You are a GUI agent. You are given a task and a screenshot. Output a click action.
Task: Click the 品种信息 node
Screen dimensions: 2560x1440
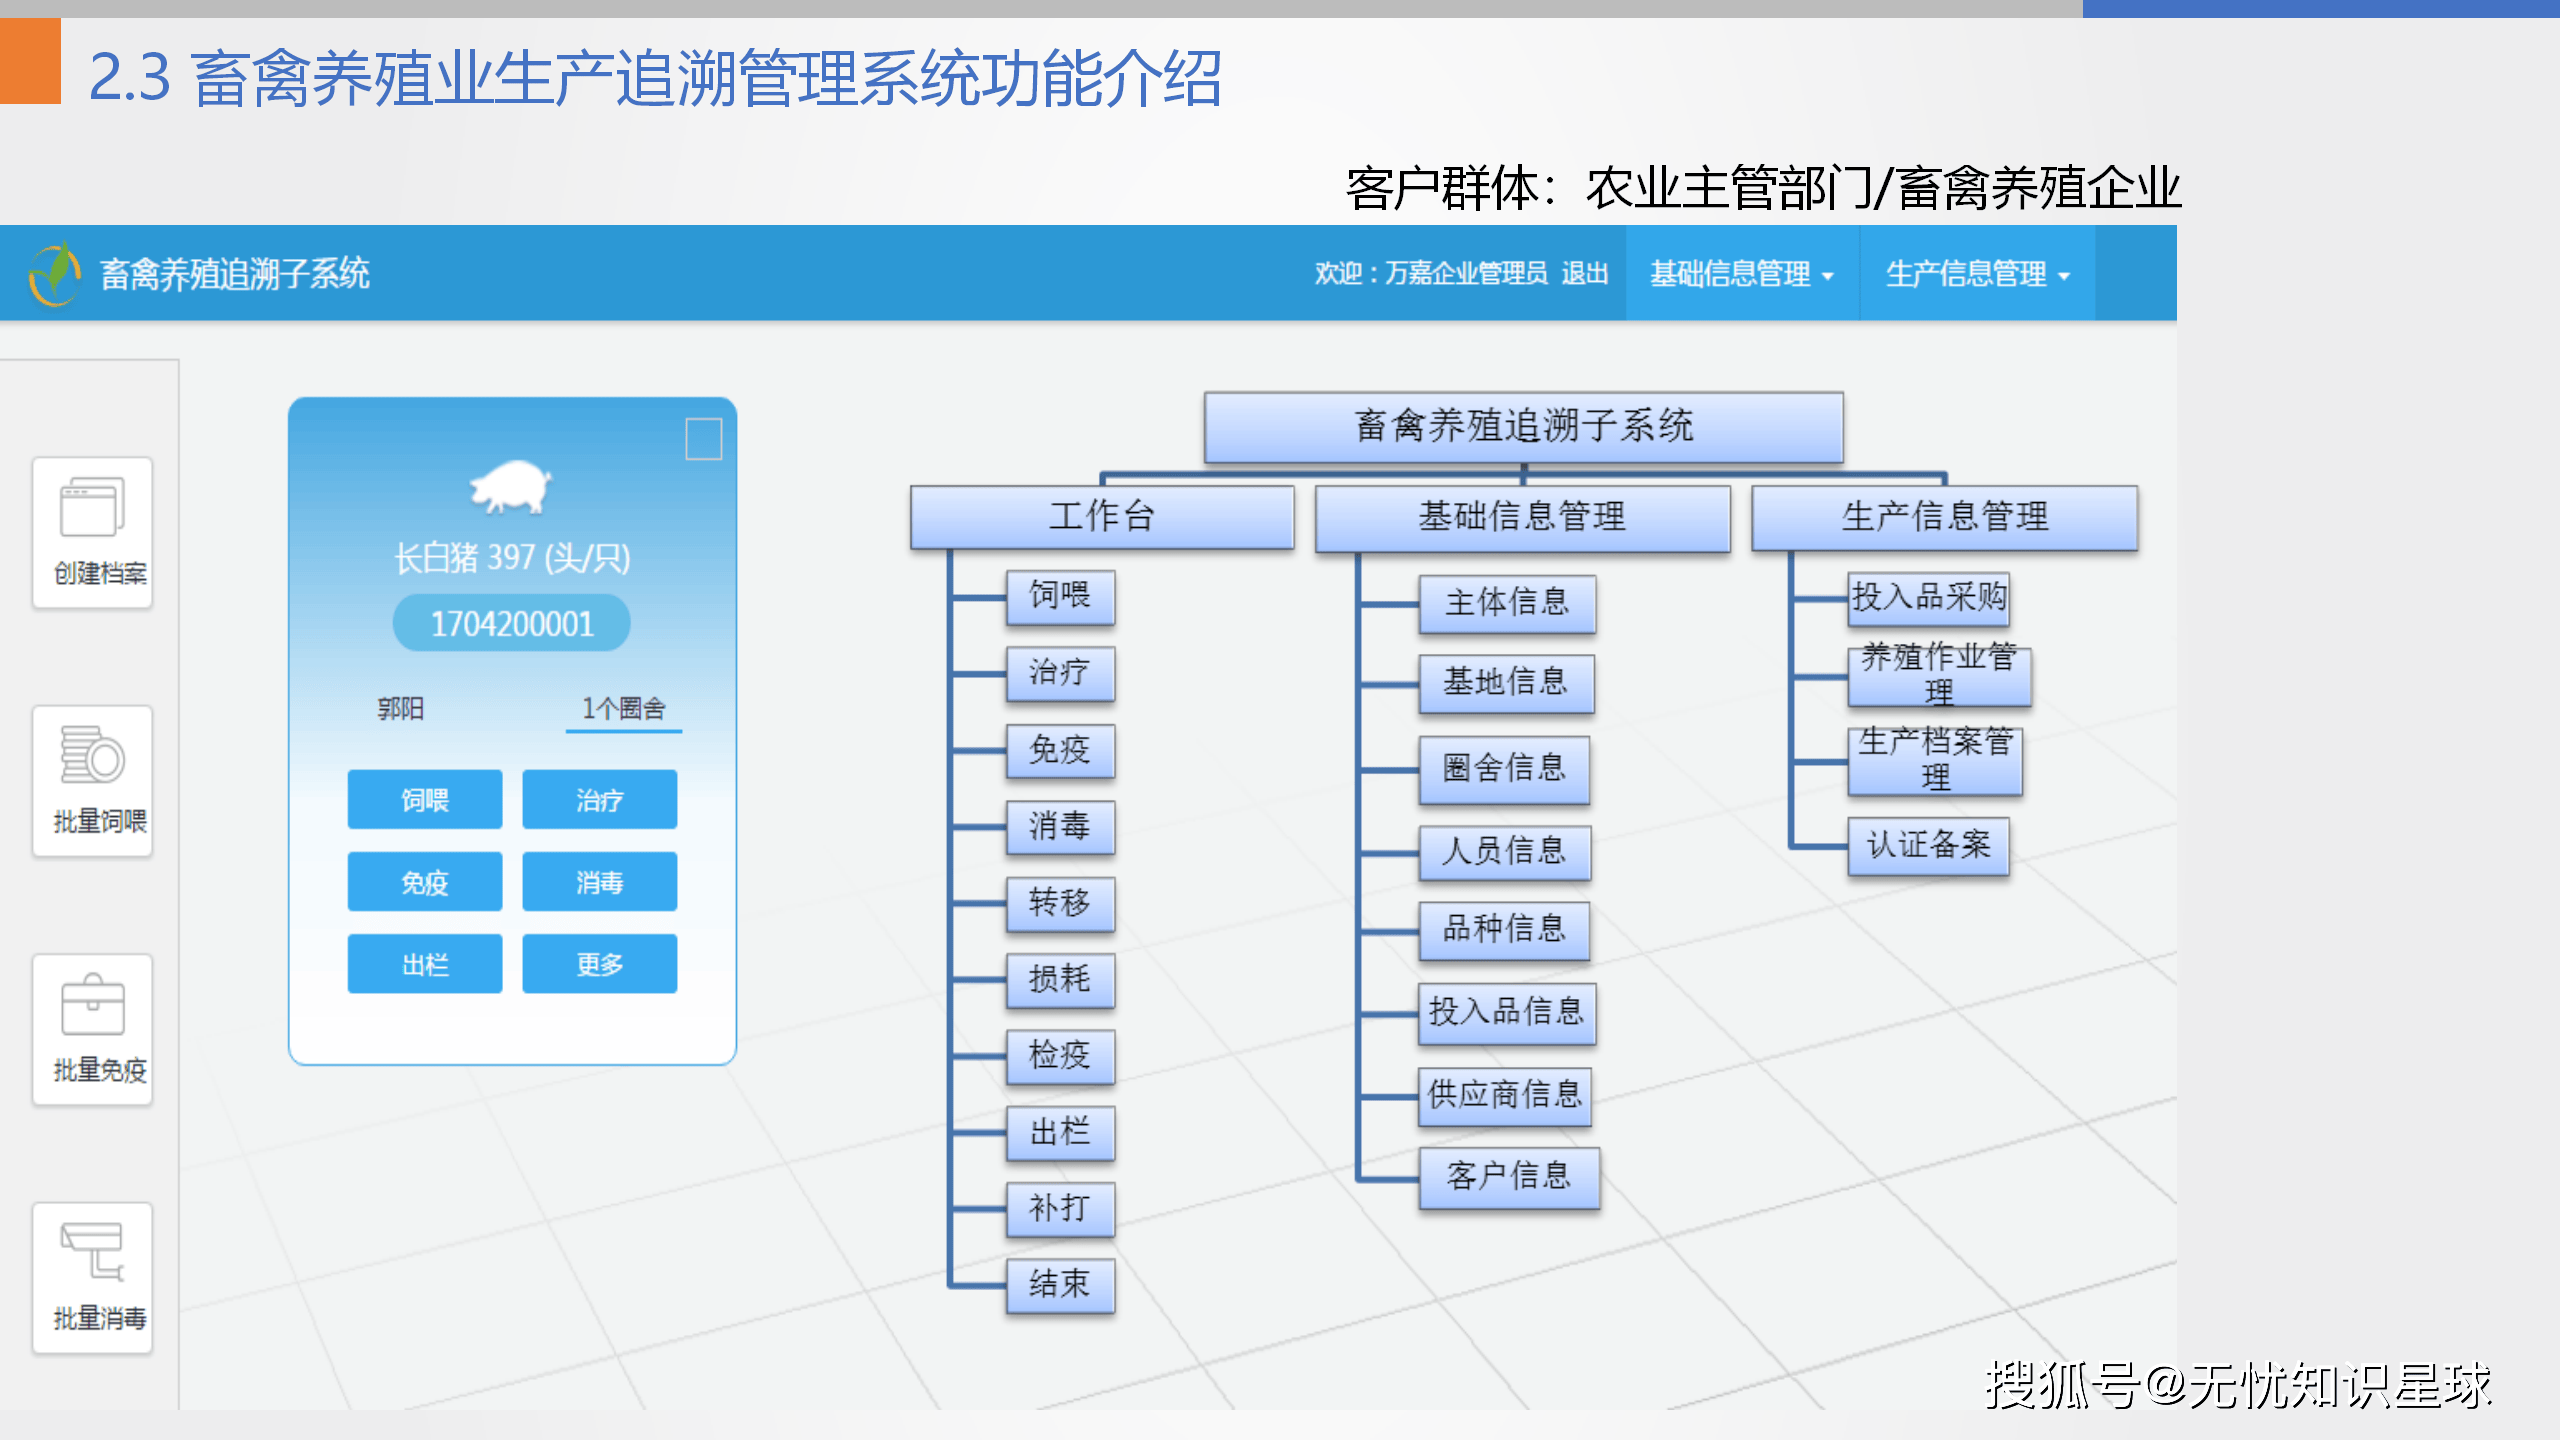coord(1504,930)
